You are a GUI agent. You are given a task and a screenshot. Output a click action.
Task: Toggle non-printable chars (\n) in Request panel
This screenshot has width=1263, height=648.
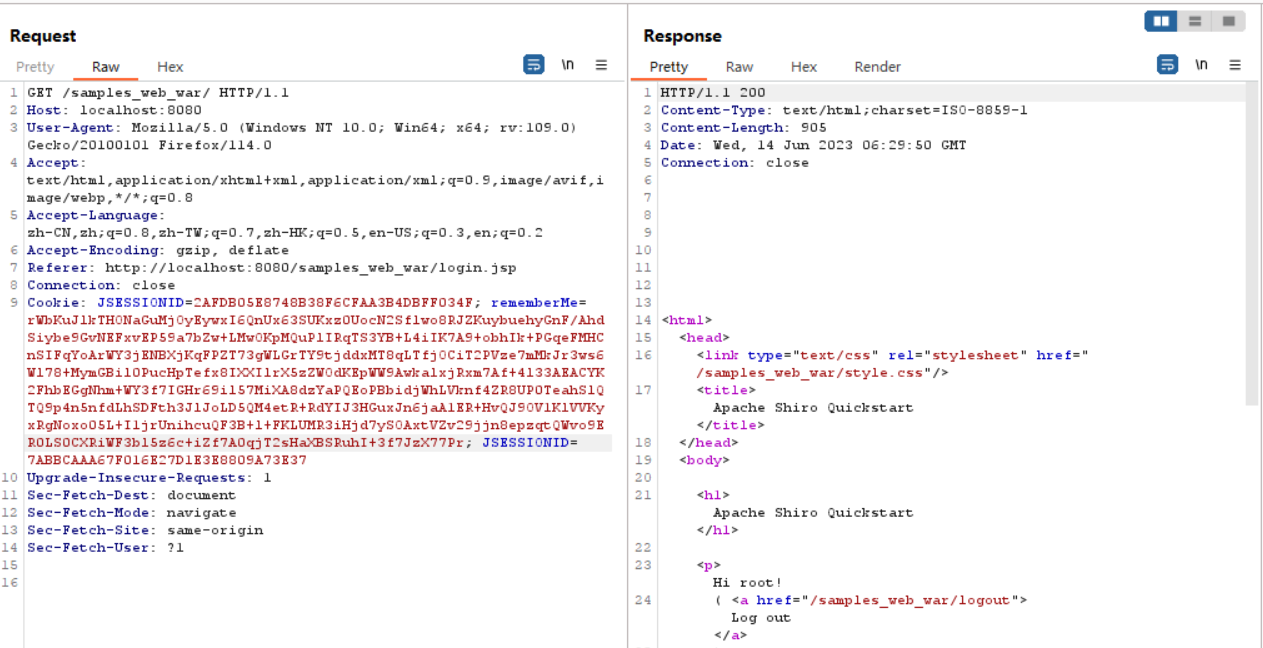pos(568,65)
